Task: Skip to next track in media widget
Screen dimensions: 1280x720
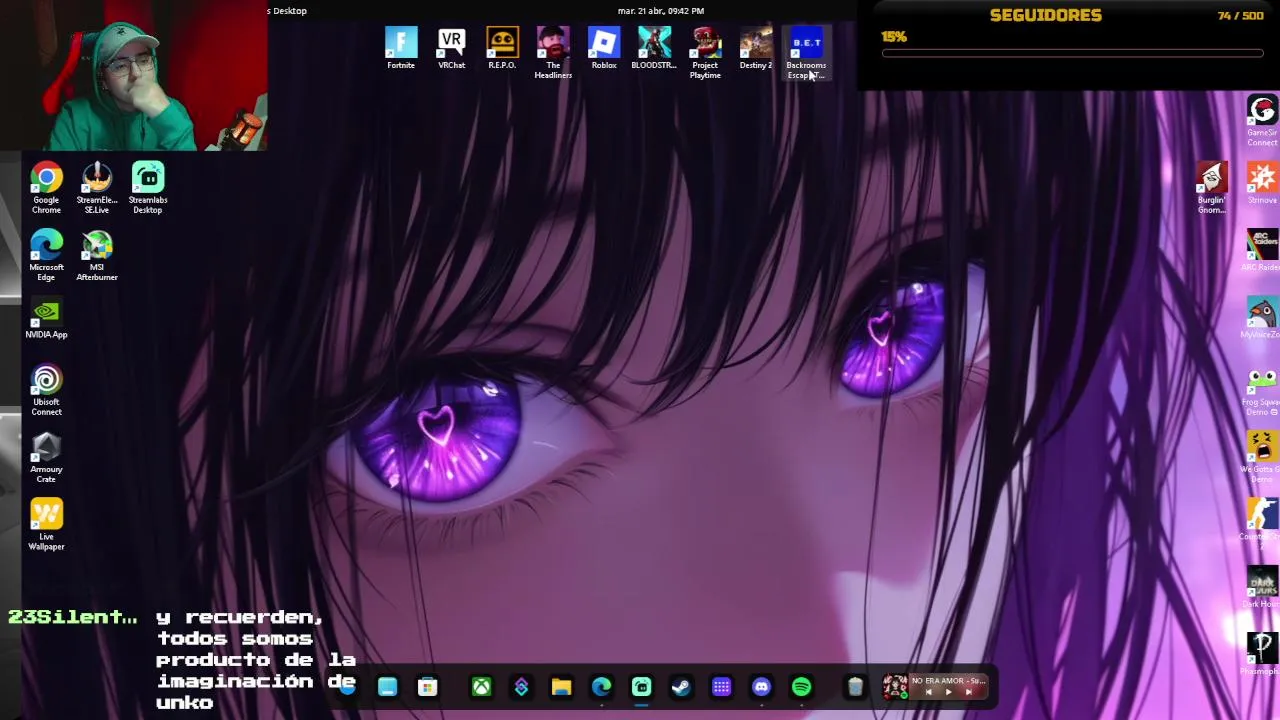Action: click(x=968, y=692)
